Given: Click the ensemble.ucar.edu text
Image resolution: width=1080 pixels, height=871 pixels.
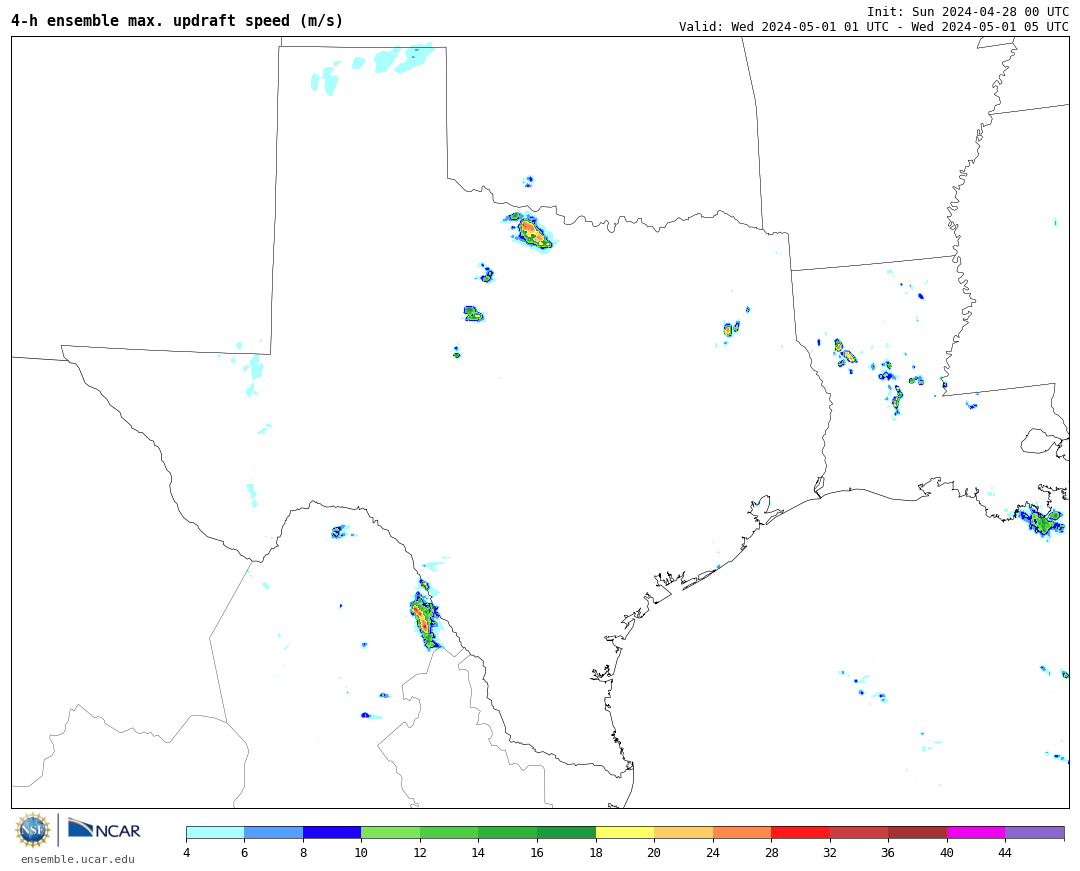Looking at the screenshot, I should point(78,859).
